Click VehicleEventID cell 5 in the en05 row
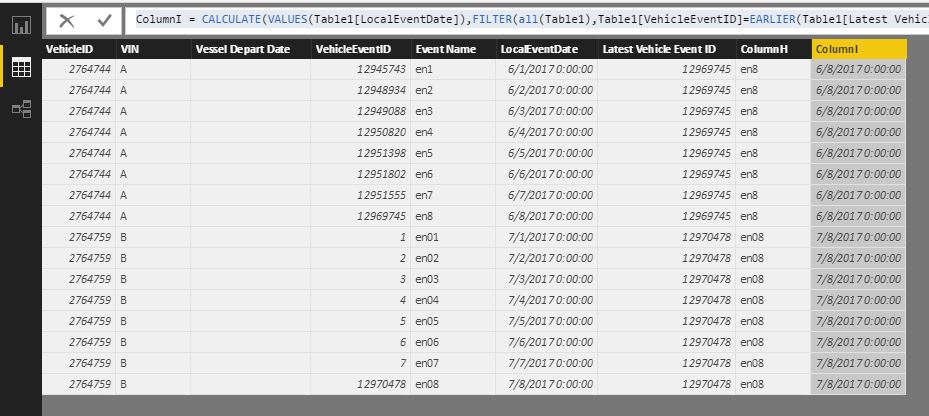Screen dimensions: 929x416 click(361, 321)
